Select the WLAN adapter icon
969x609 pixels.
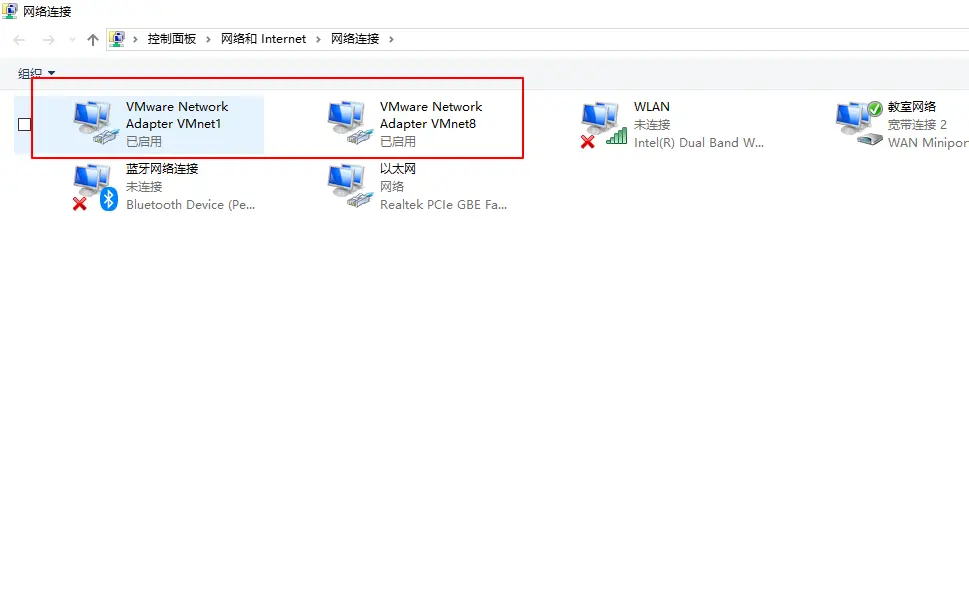(x=604, y=124)
